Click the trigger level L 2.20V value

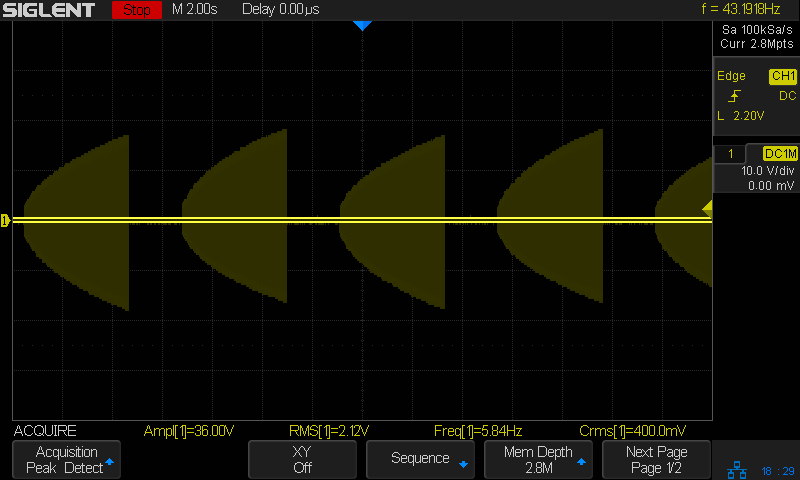pyautogui.click(x=741, y=116)
